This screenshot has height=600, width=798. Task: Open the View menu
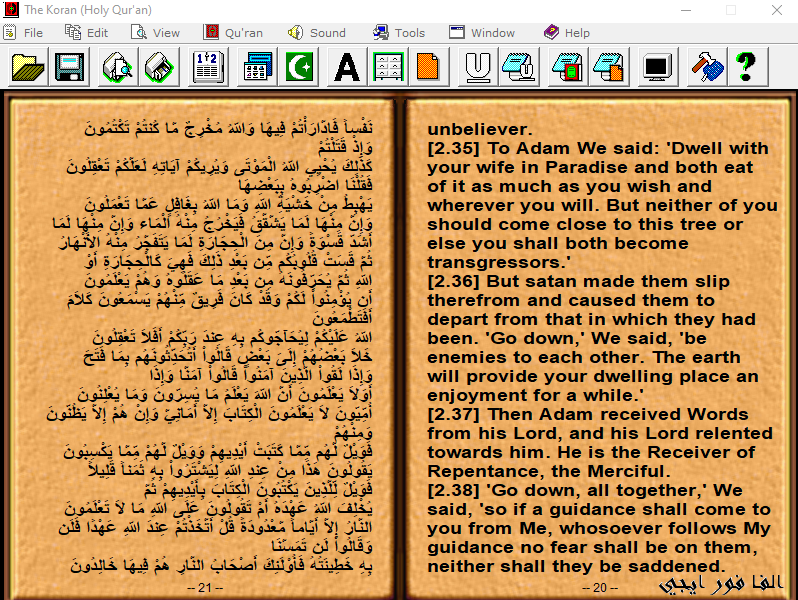click(x=155, y=33)
